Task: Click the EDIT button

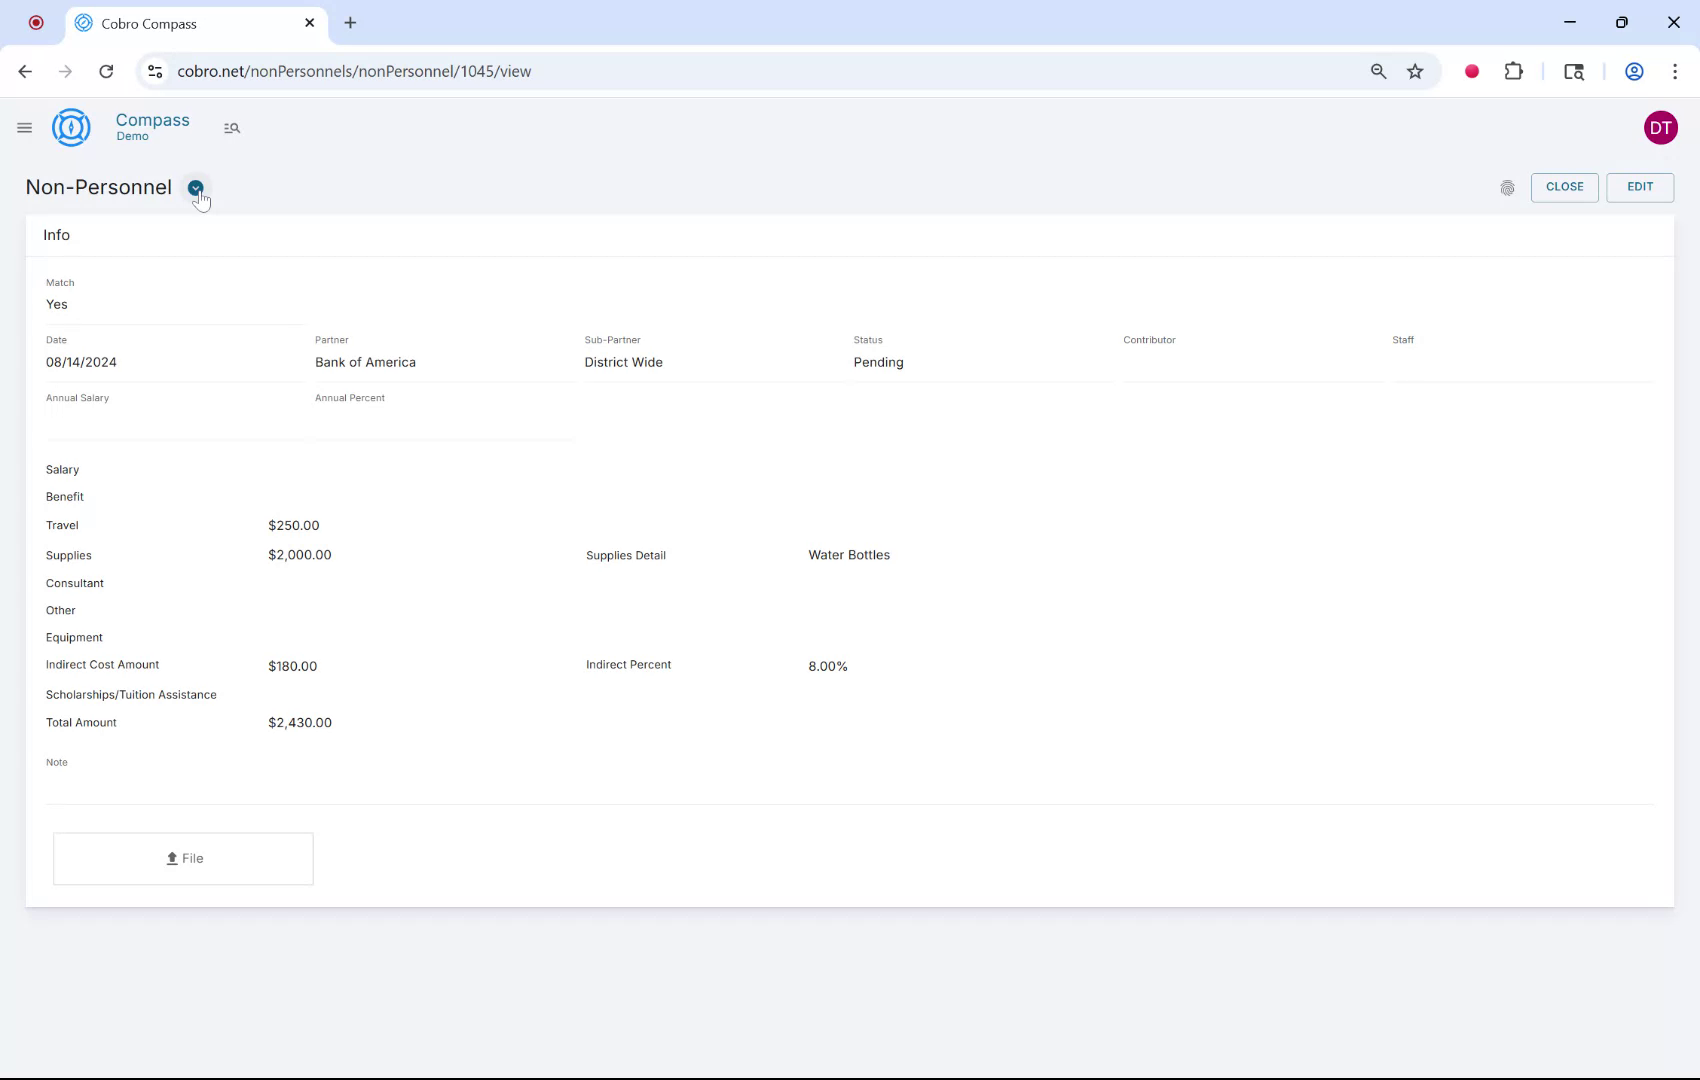Action: [1639, 187]
